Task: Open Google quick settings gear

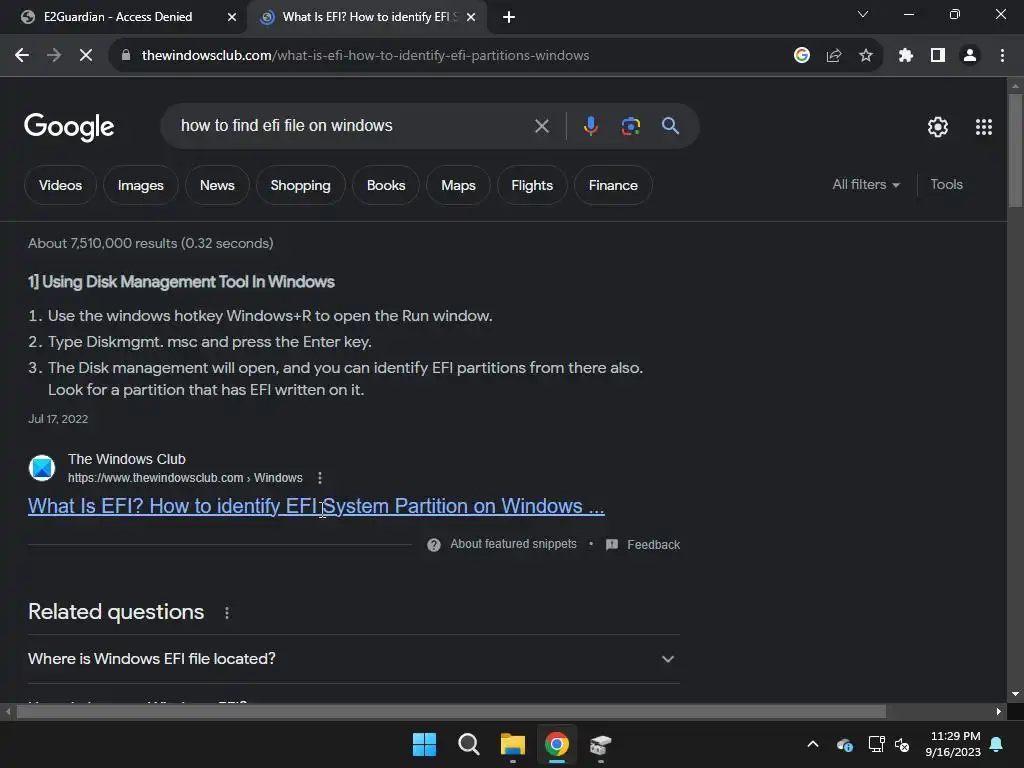Action: [938, 127]
